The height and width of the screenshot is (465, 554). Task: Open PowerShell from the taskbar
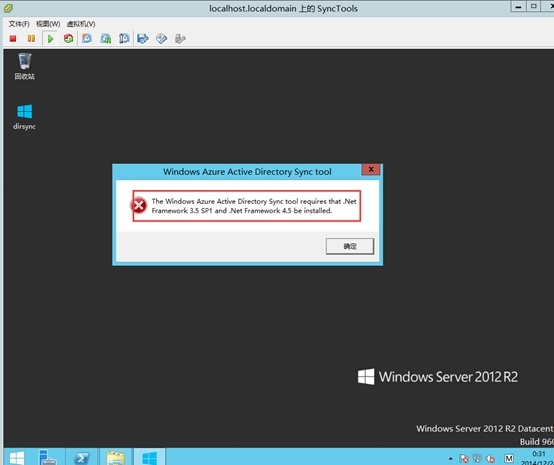coord(82,458)
